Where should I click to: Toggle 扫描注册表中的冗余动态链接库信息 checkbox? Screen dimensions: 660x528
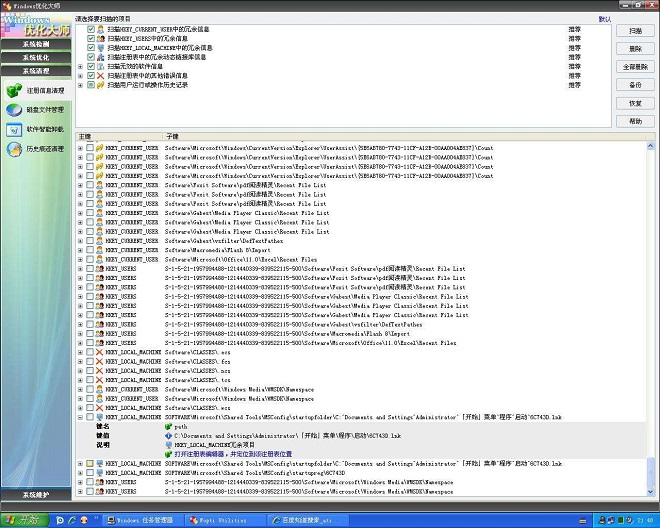tap(91, 57)
